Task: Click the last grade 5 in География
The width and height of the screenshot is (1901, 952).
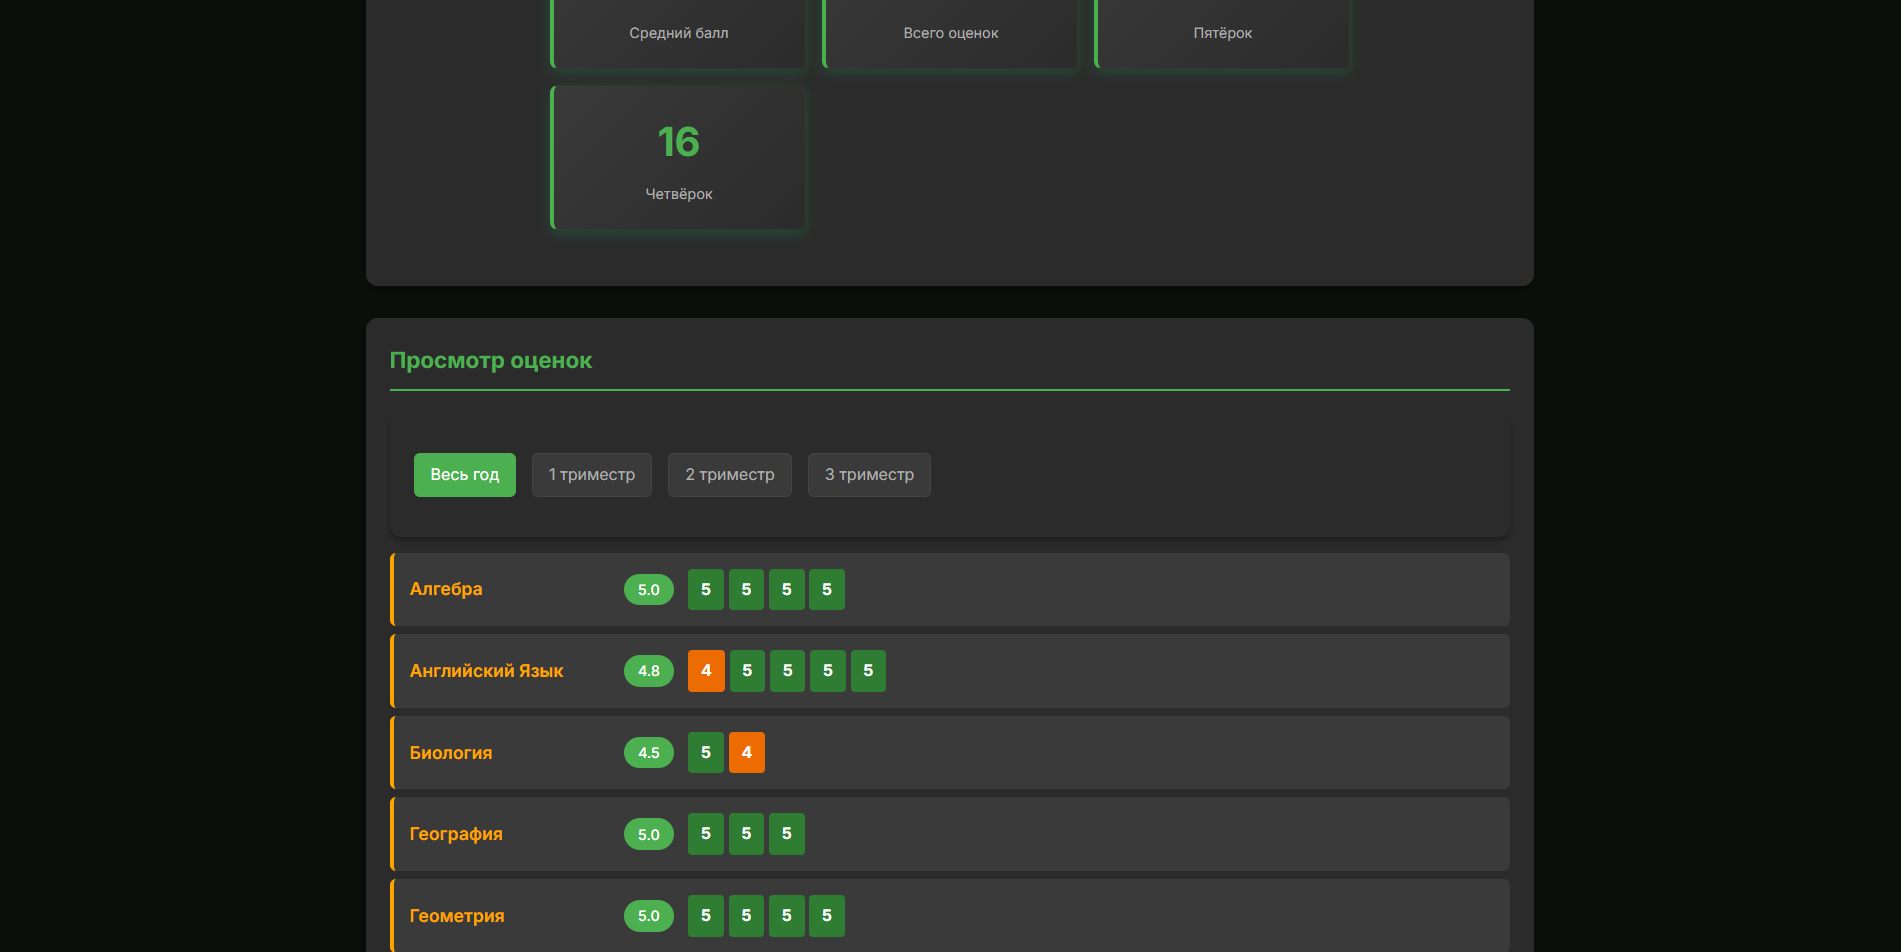Action: pos(787,834)
